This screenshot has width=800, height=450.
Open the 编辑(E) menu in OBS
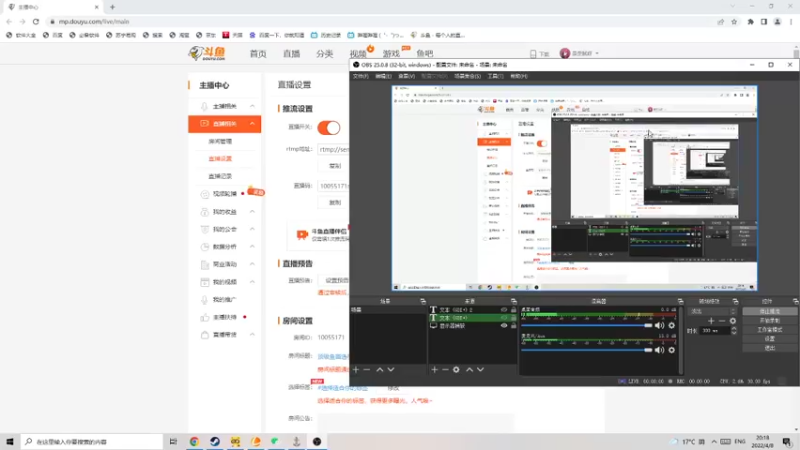383,76
